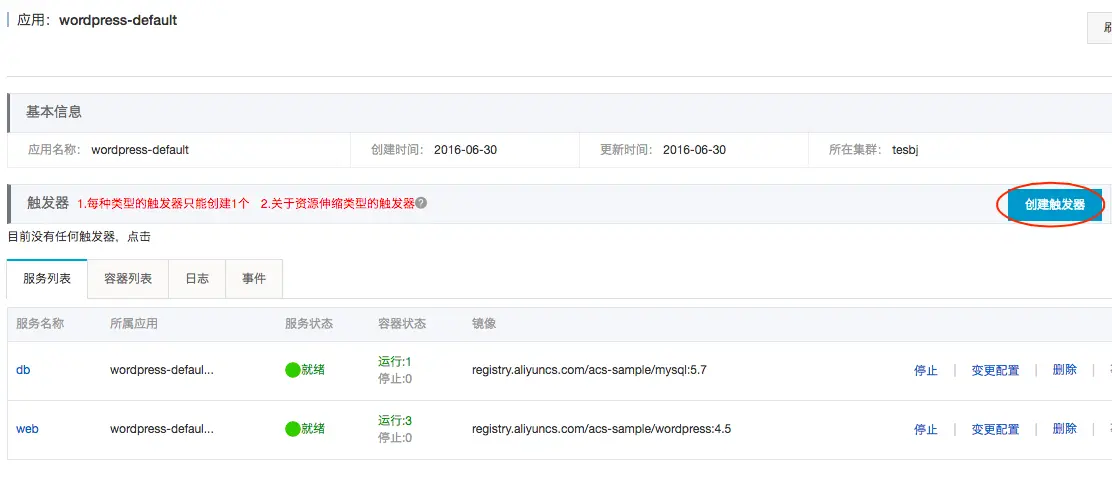Select the wordpress:4.5 image text
This screenshot has height=500, width=1112.
click(601, 429)
